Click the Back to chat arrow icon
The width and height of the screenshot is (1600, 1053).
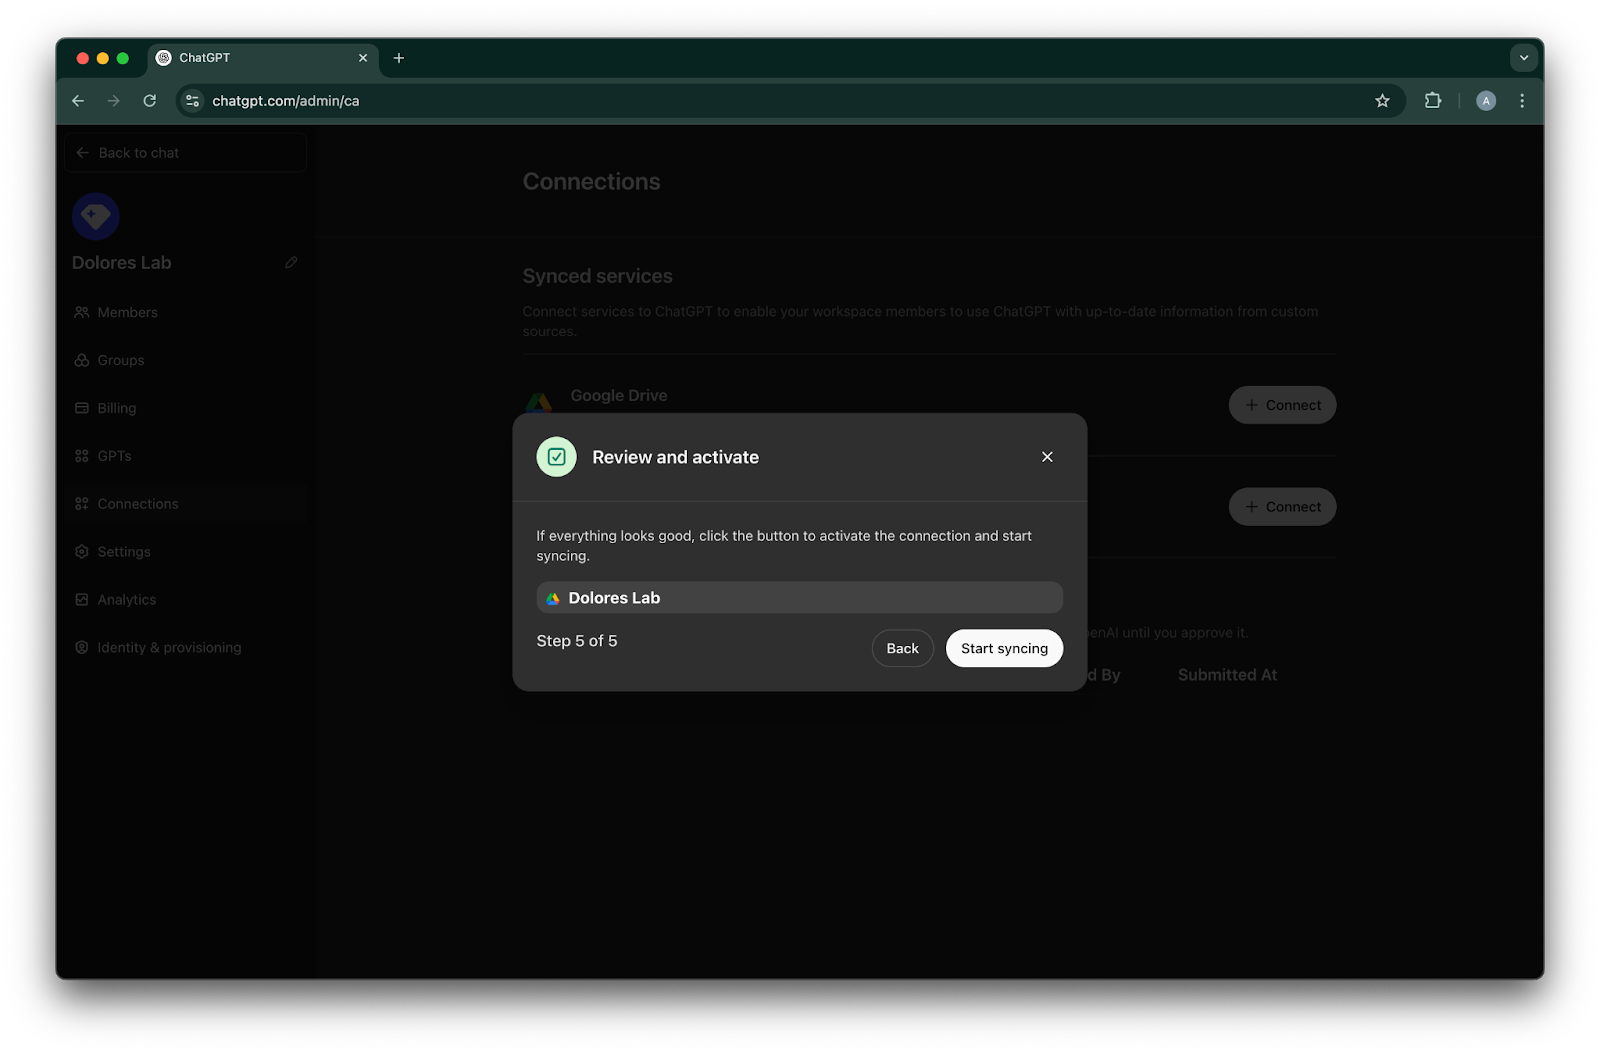pyautogui.click(x=83, y=153)
